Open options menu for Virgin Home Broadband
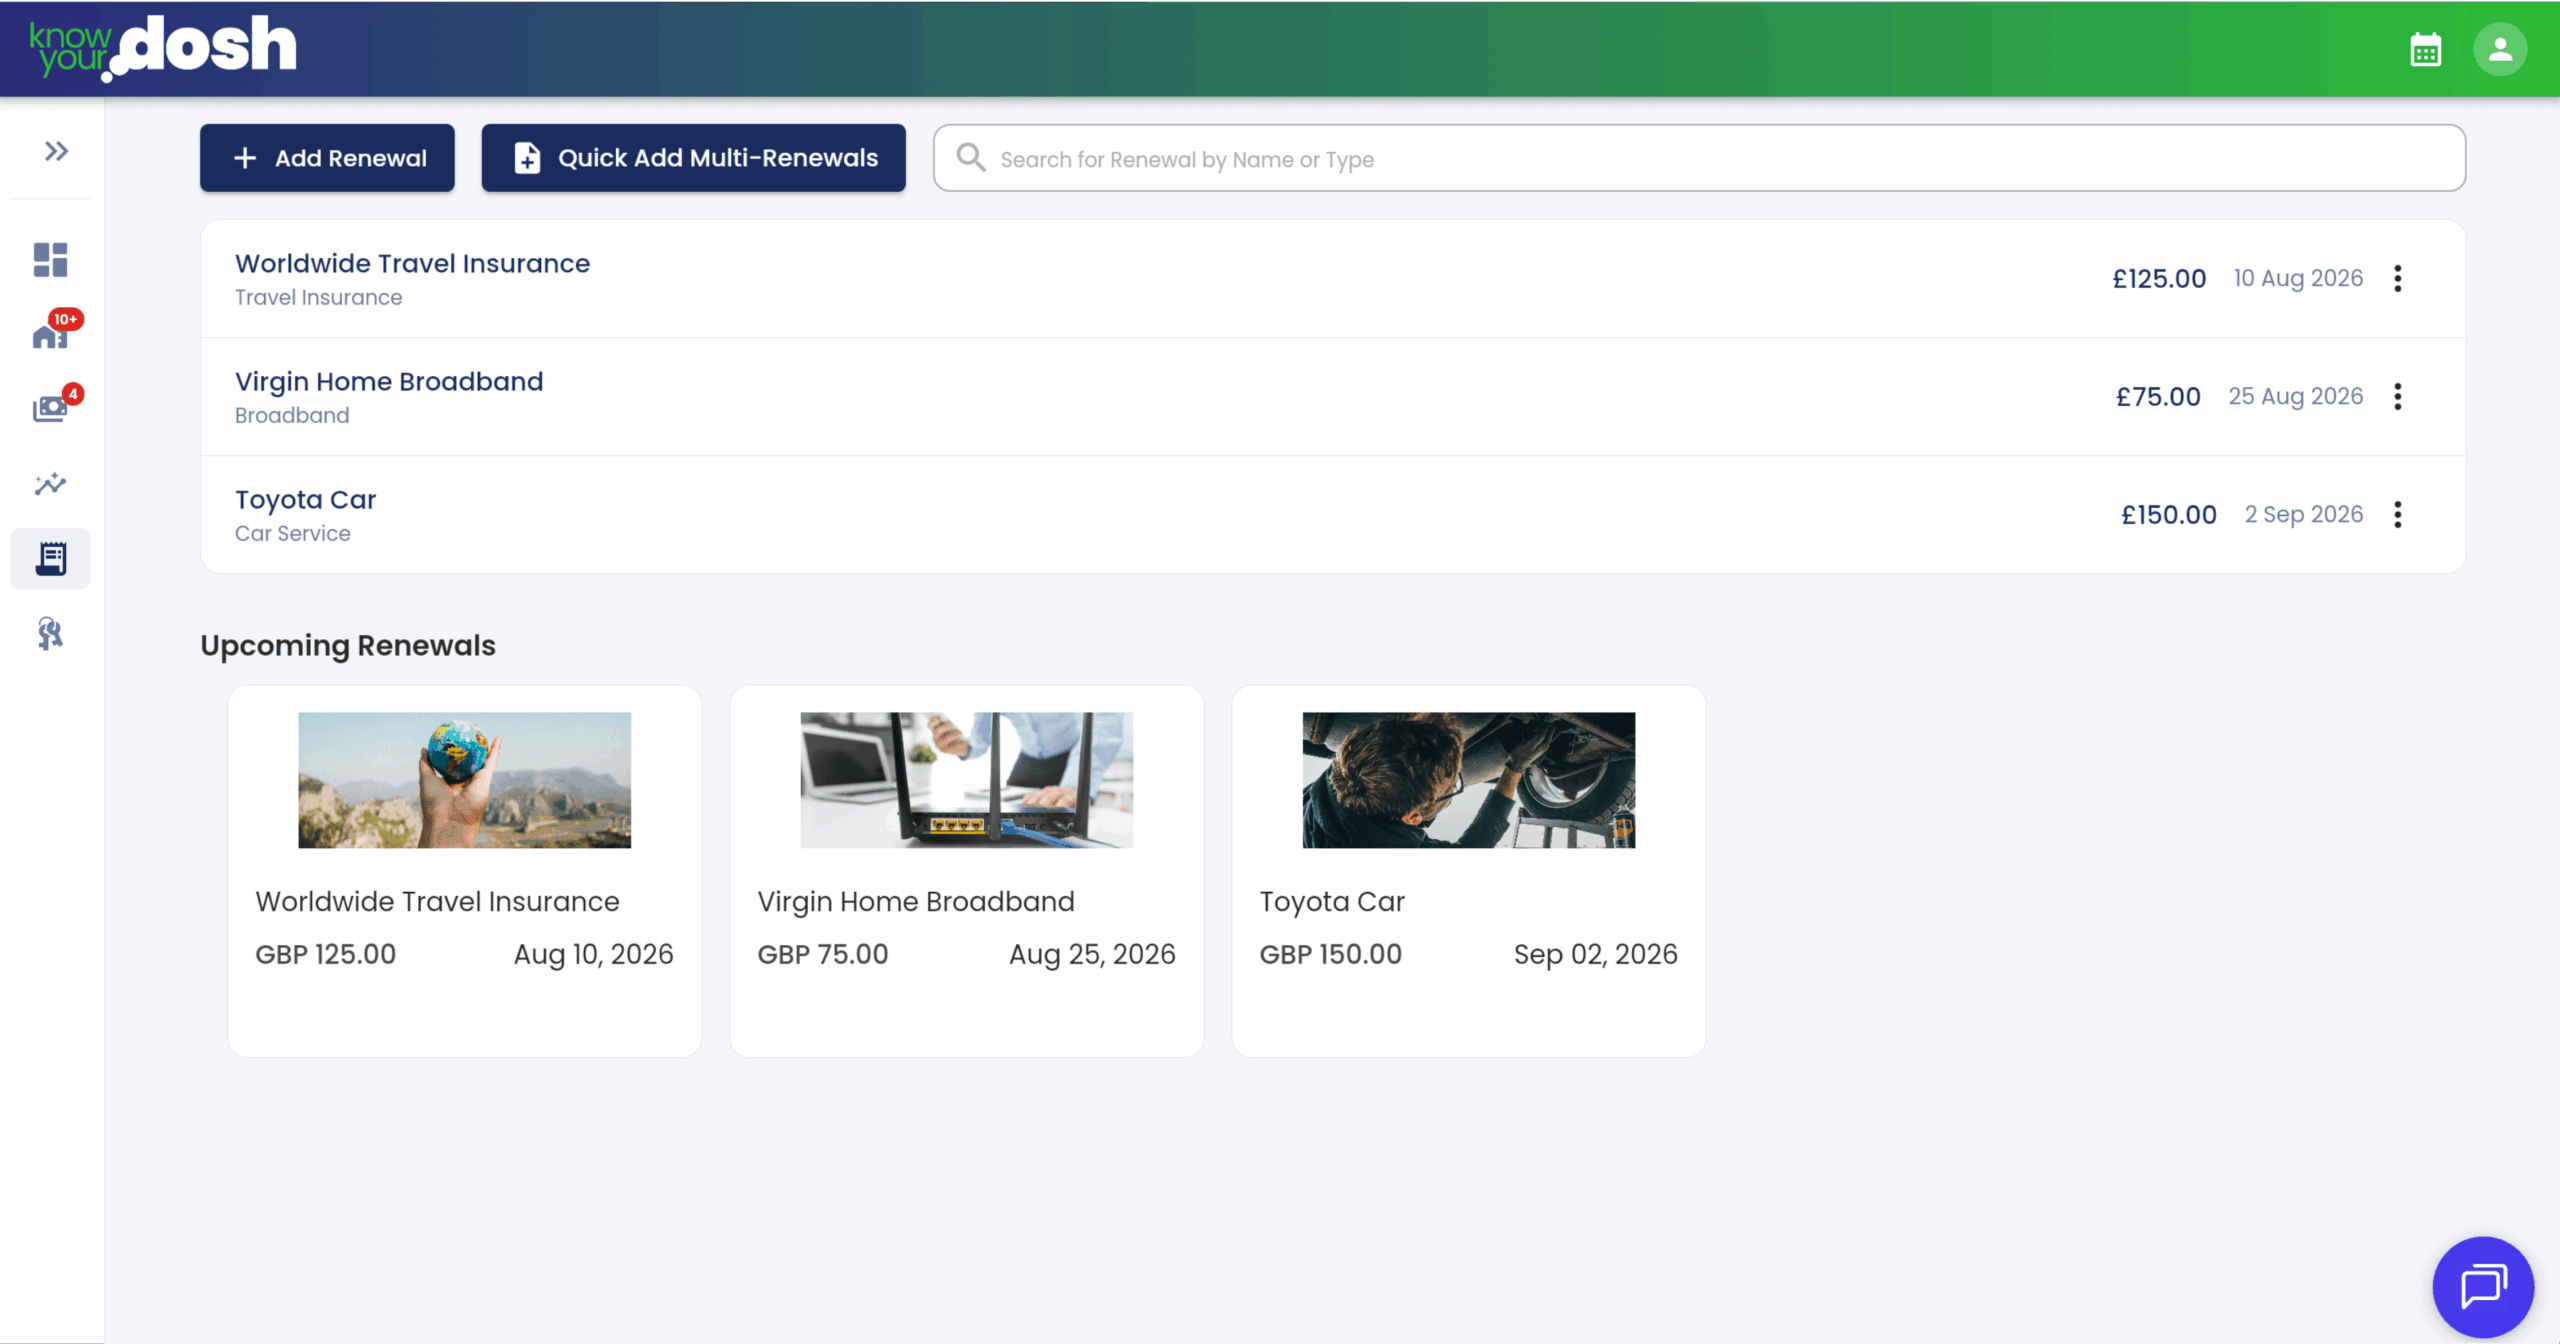Image resolution: width=2560 pixels, height=1344 pixels. [x=2398, y=397]
